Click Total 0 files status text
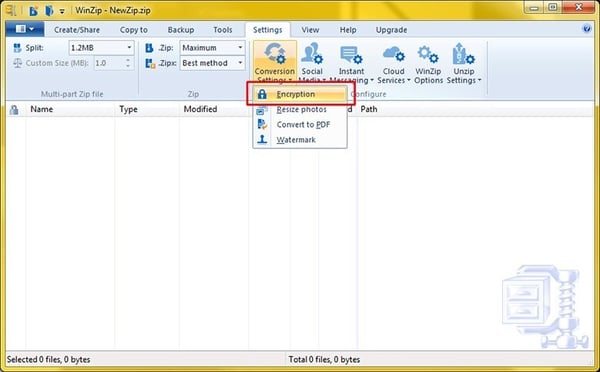 click(324, 359)
